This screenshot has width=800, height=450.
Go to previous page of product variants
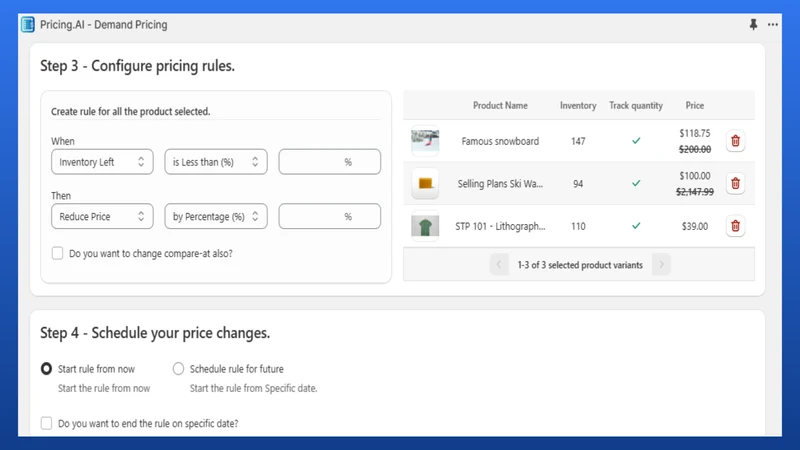(499, 264)
